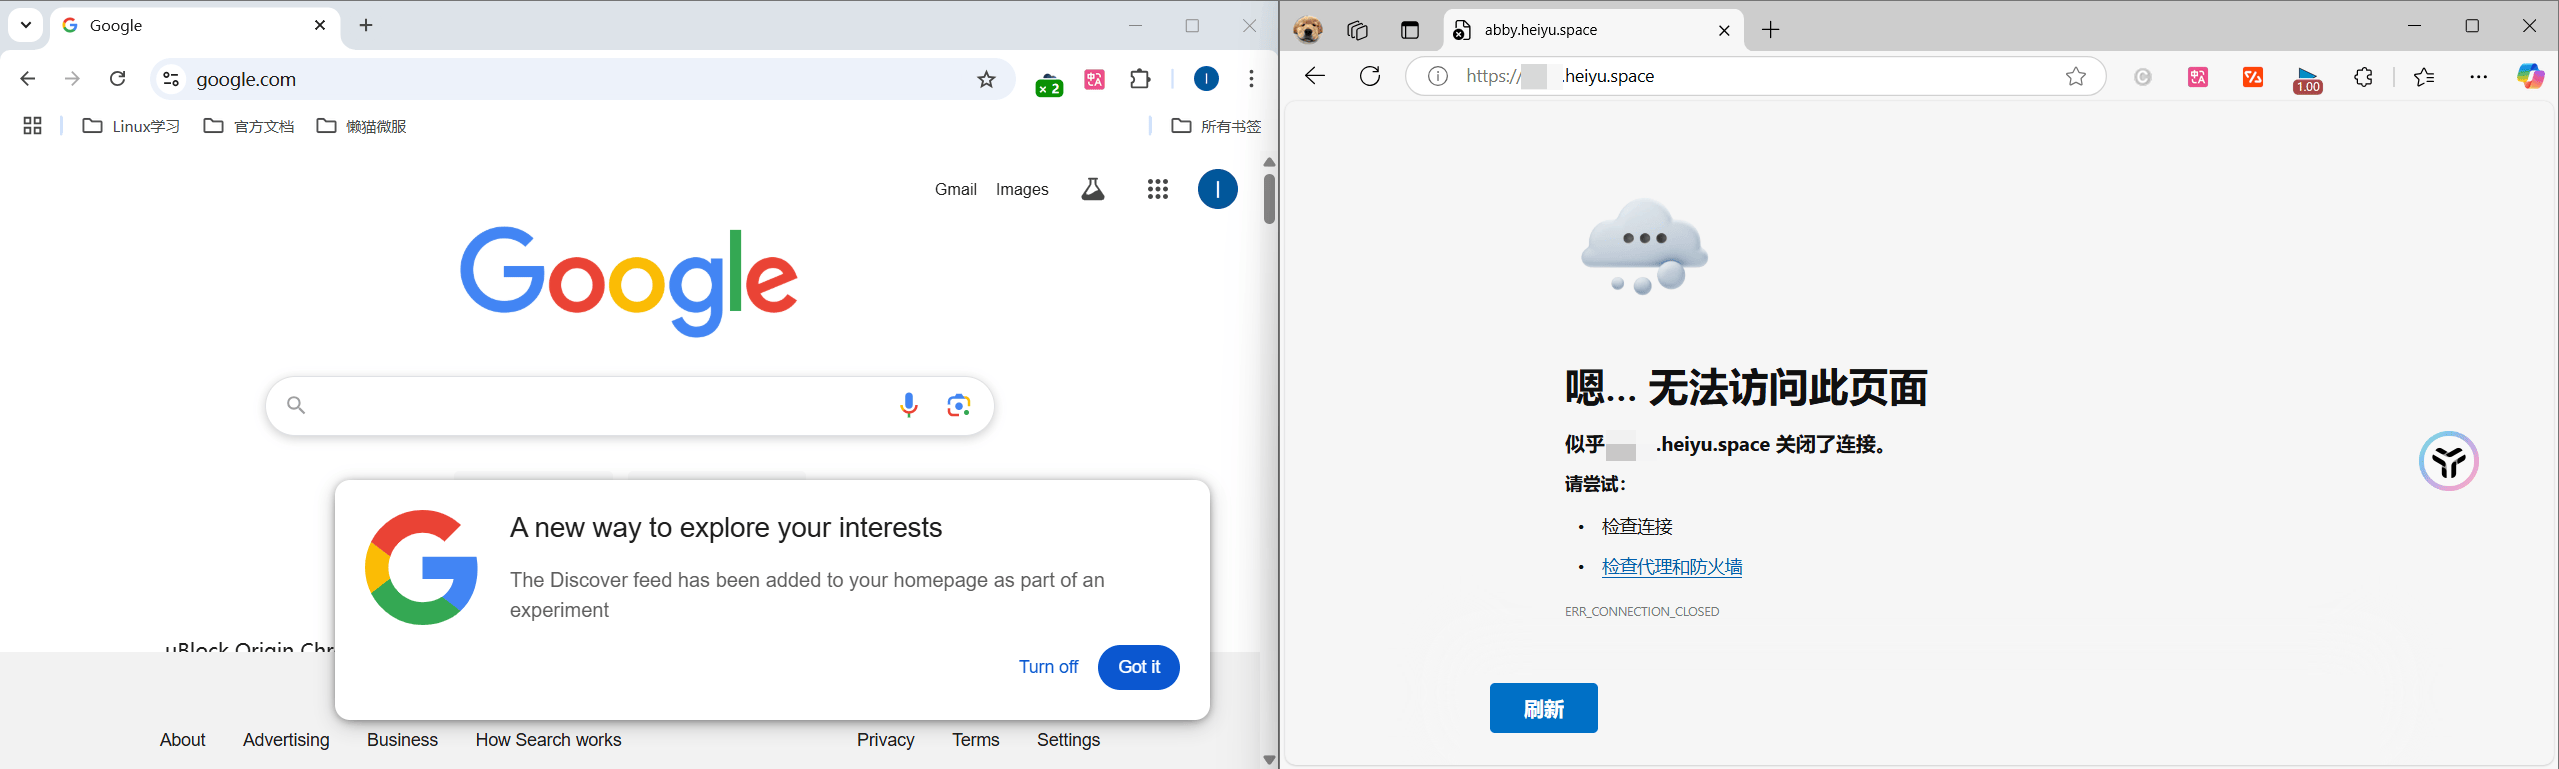This screenshot has width=2559, height=769.
Task: Focus the Google search input box
Action: pos(600,405)
